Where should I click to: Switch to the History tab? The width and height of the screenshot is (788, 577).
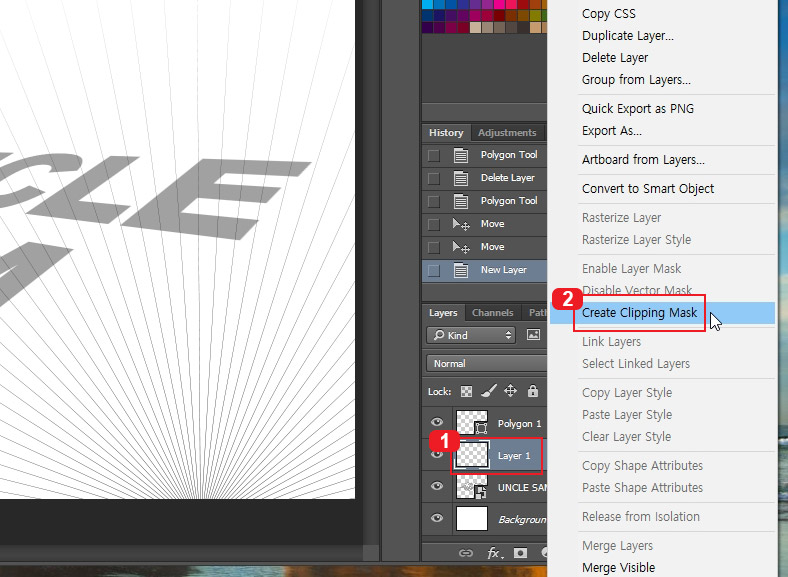pyautogui.click(x=446, y=133)
